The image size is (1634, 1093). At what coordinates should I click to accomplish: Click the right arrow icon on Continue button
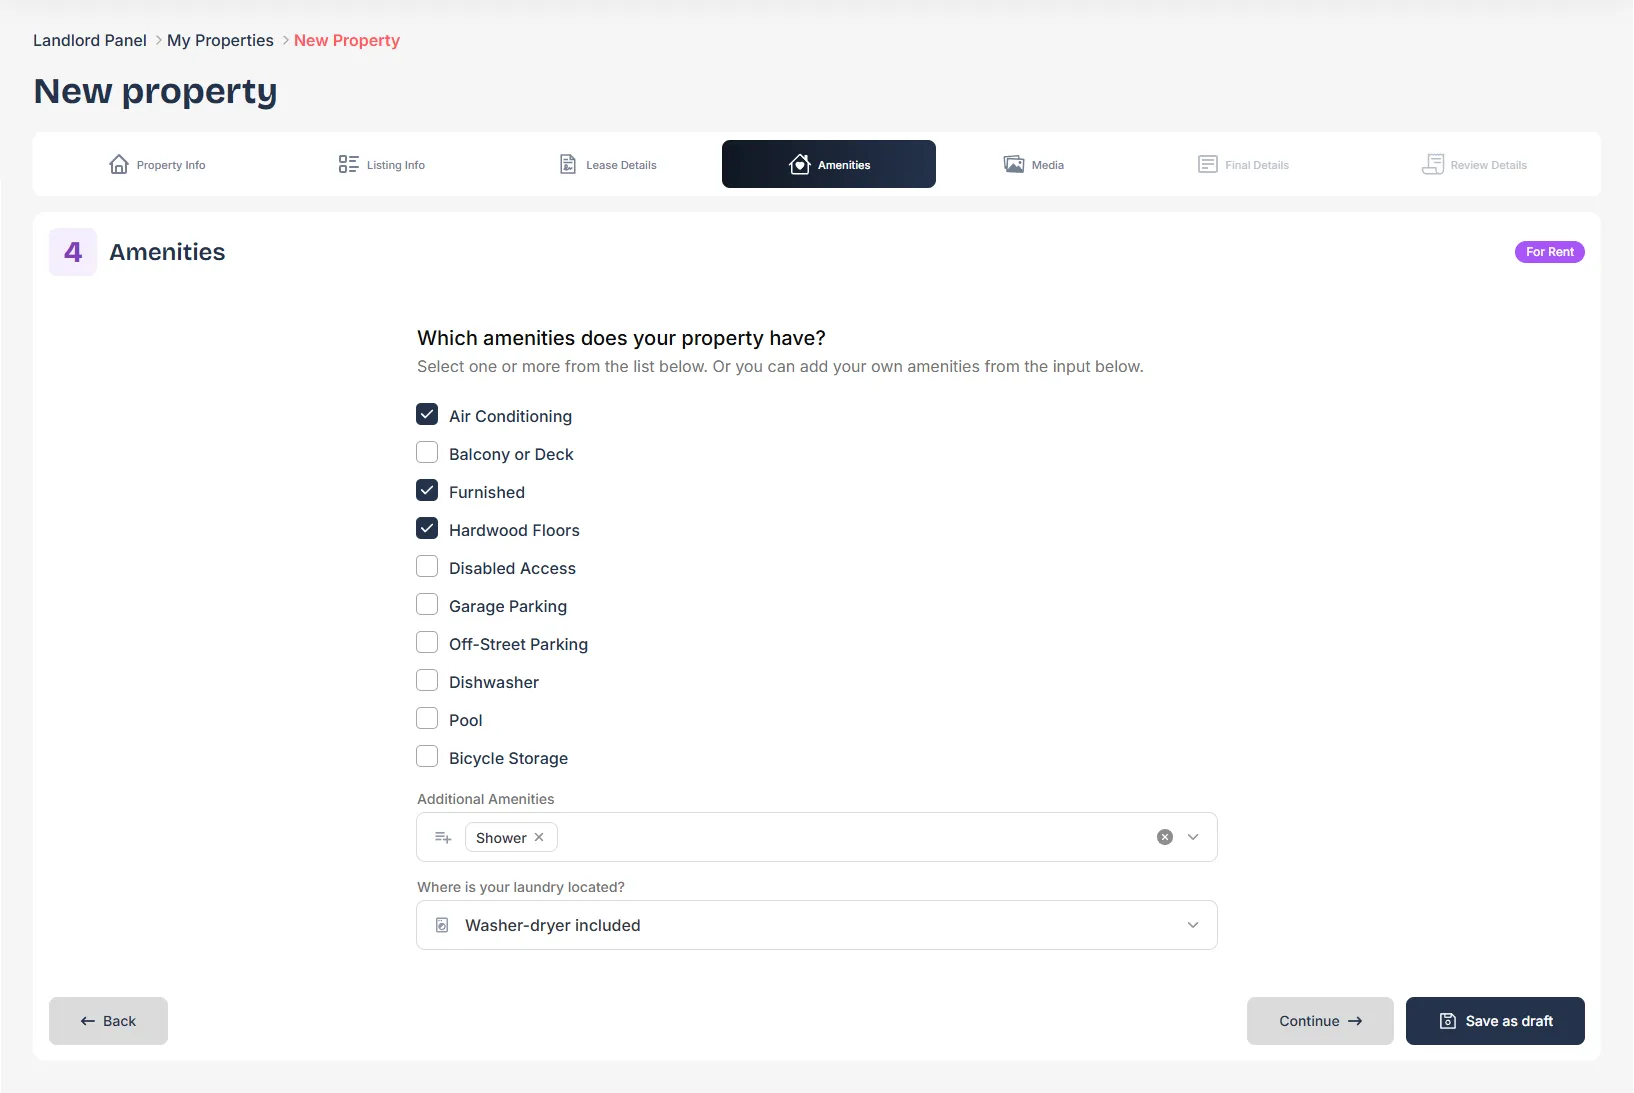[1355, 1021]
